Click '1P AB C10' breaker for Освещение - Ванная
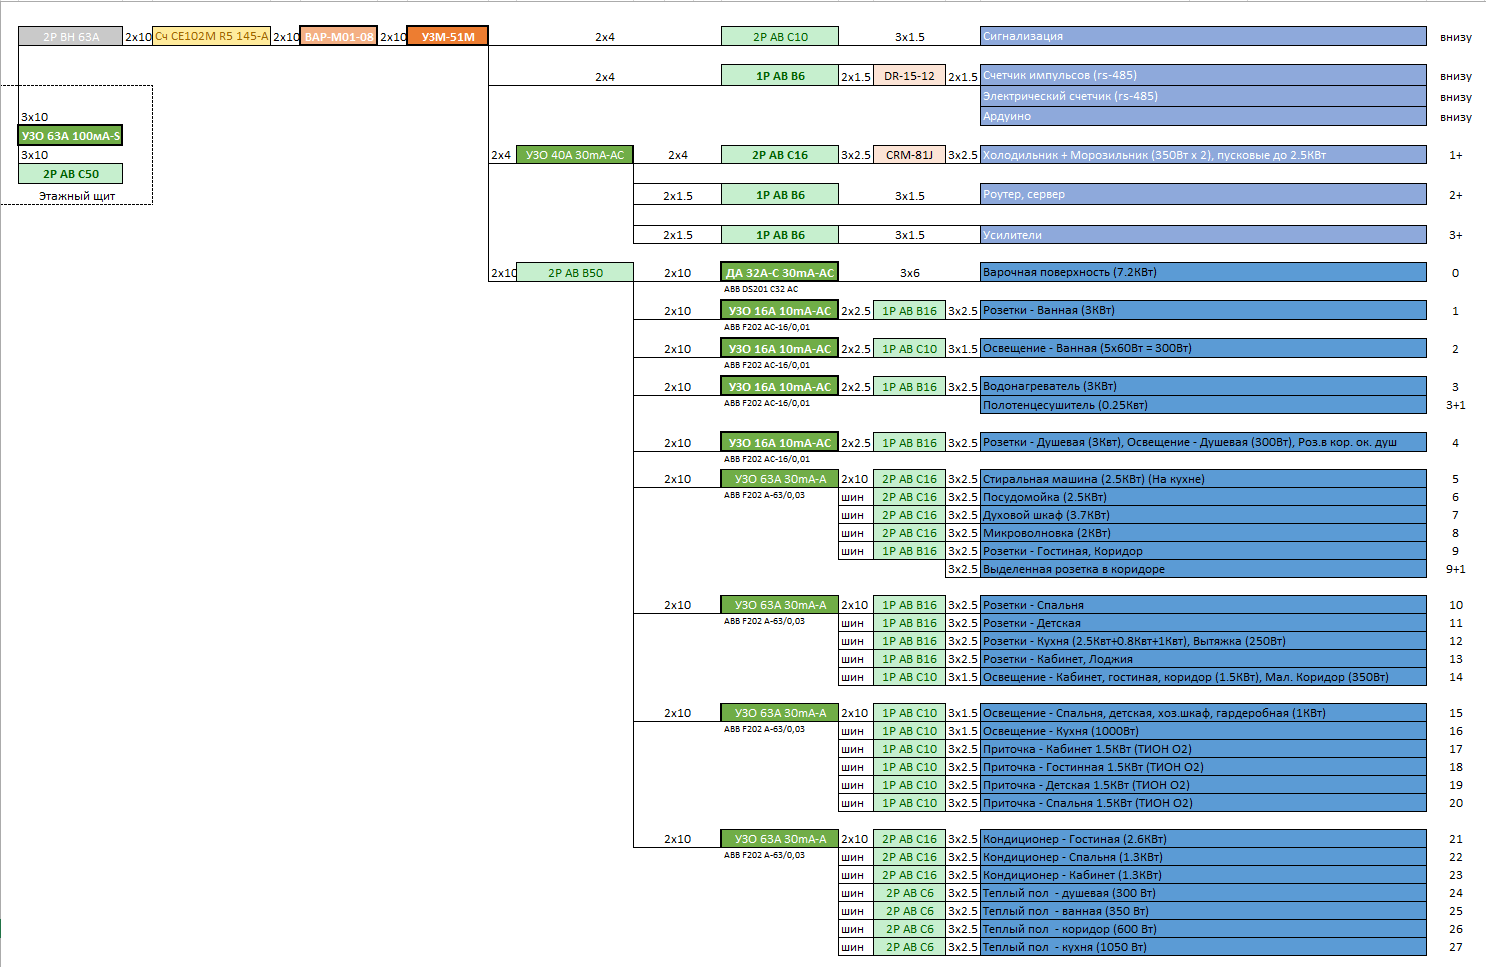The width and height of the screenshot is (1486, 967). pos(910,348)
